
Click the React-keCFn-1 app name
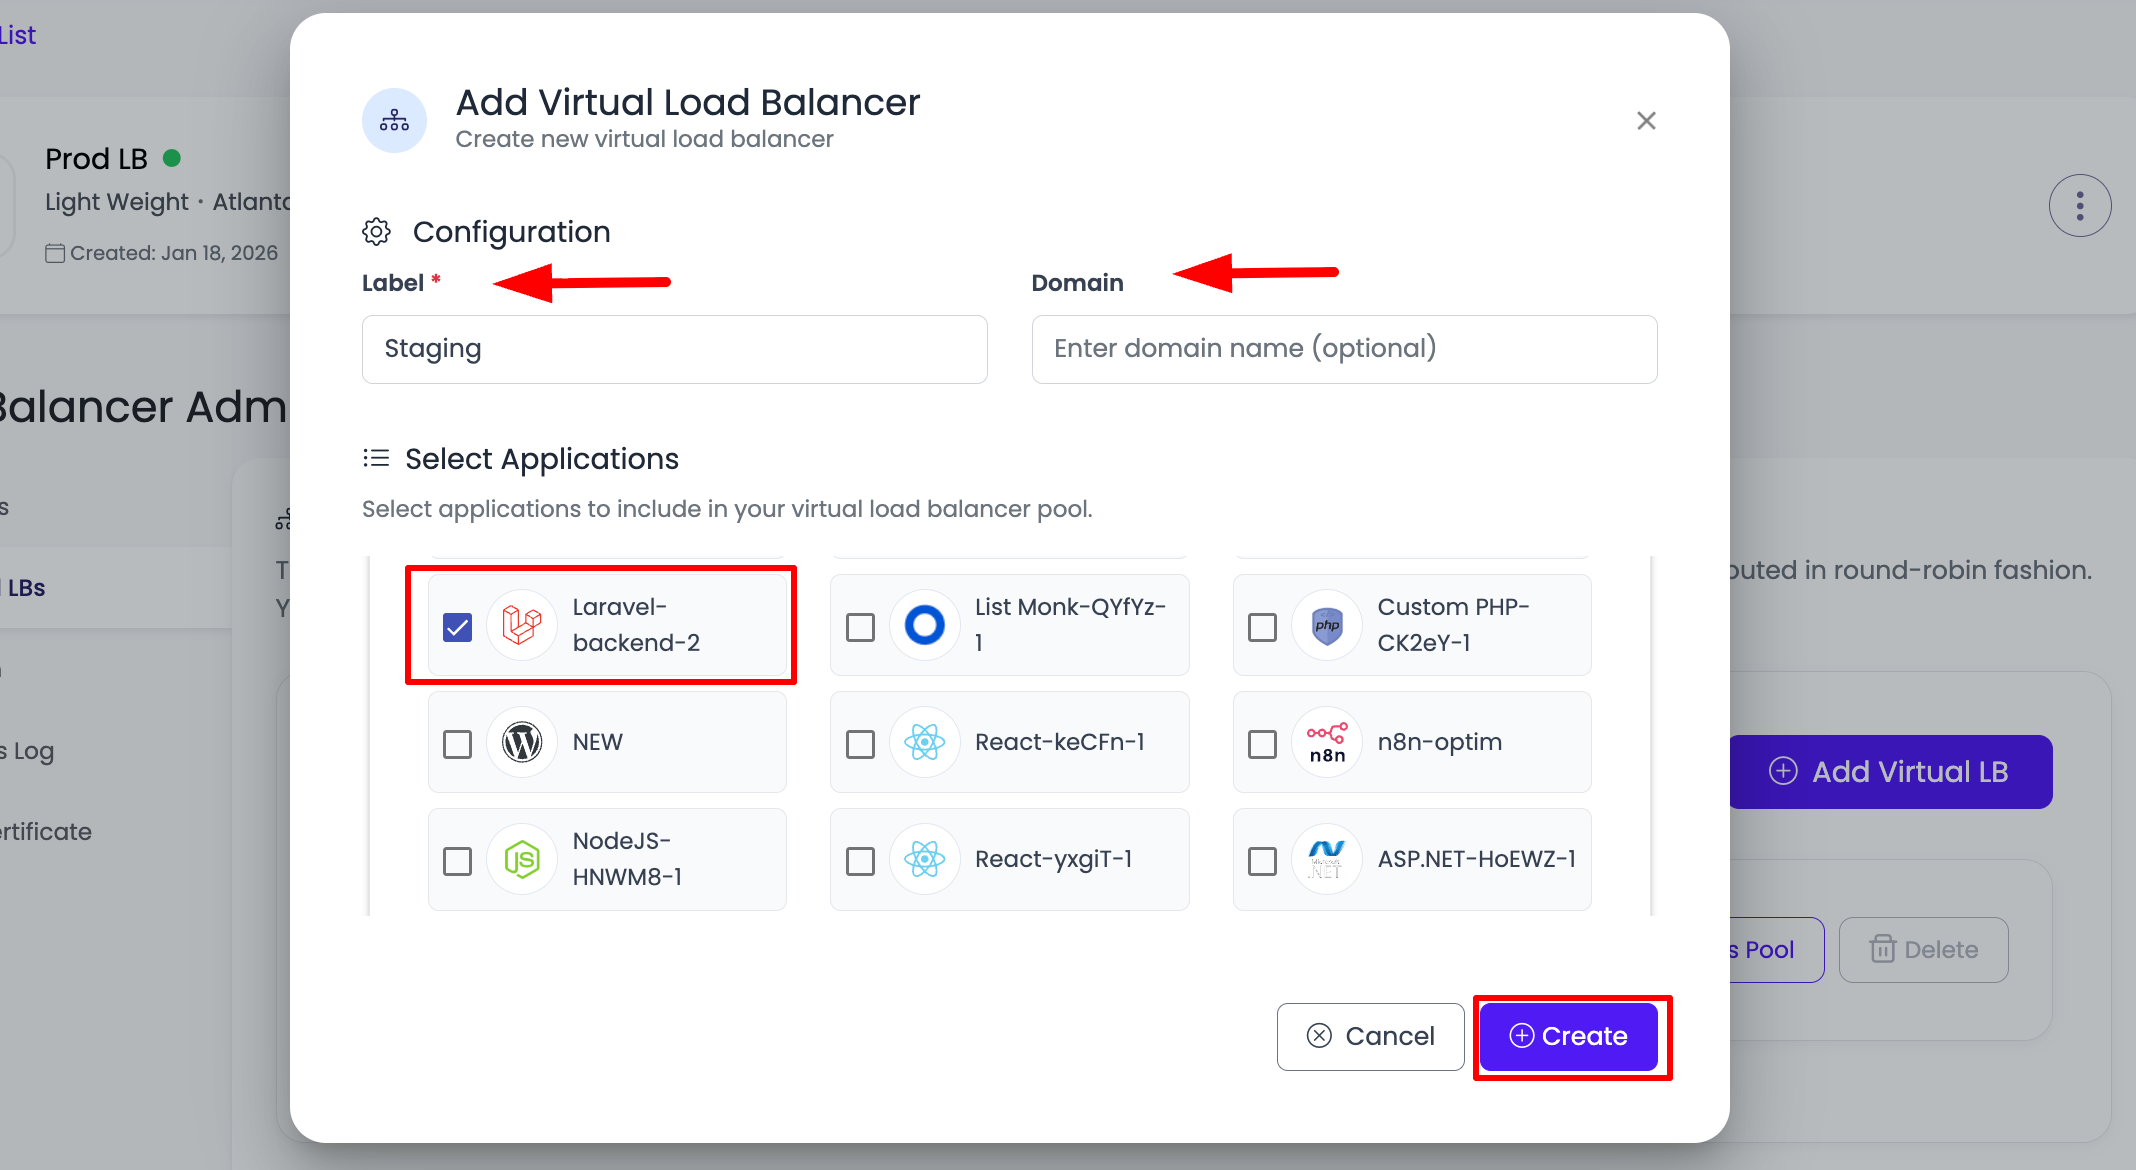(x=1059, y=742)
